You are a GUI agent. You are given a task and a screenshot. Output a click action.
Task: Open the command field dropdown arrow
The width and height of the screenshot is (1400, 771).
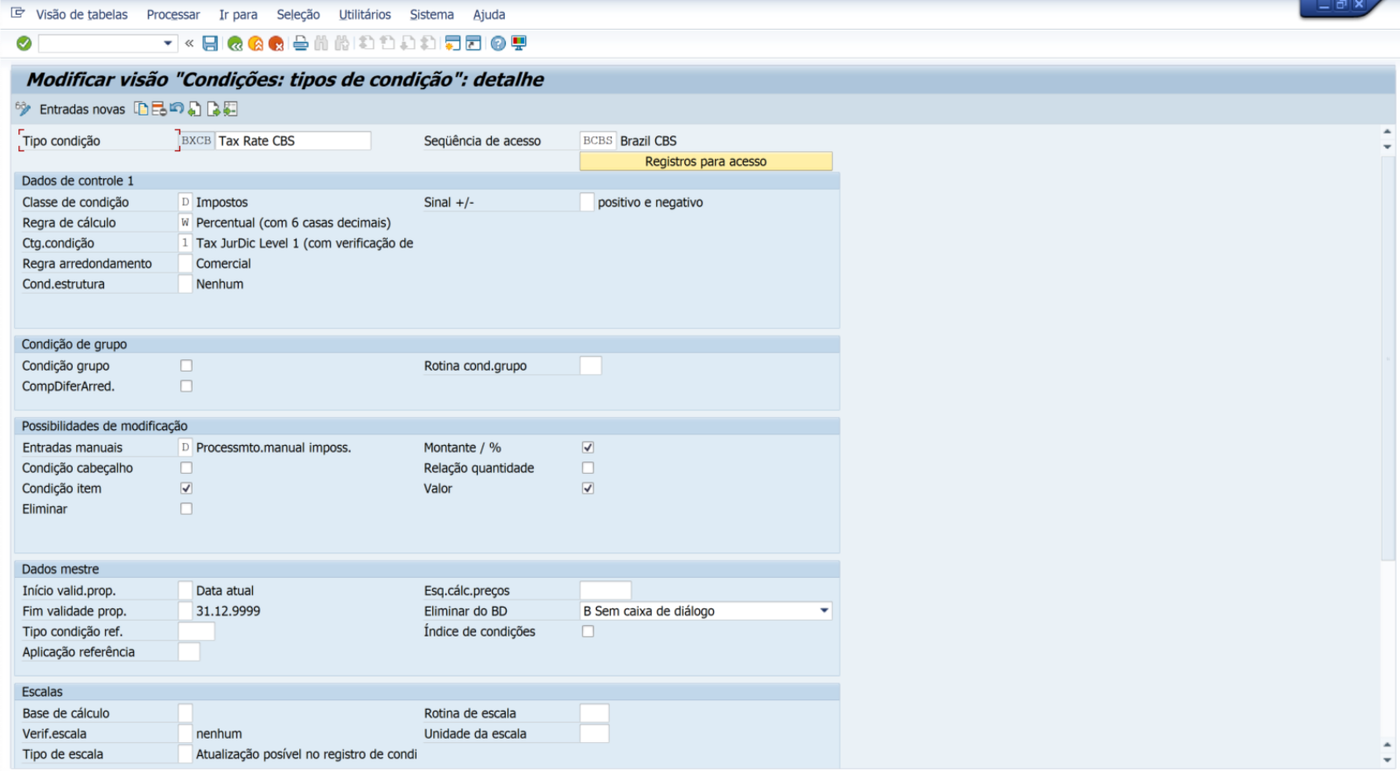point(167,44)
